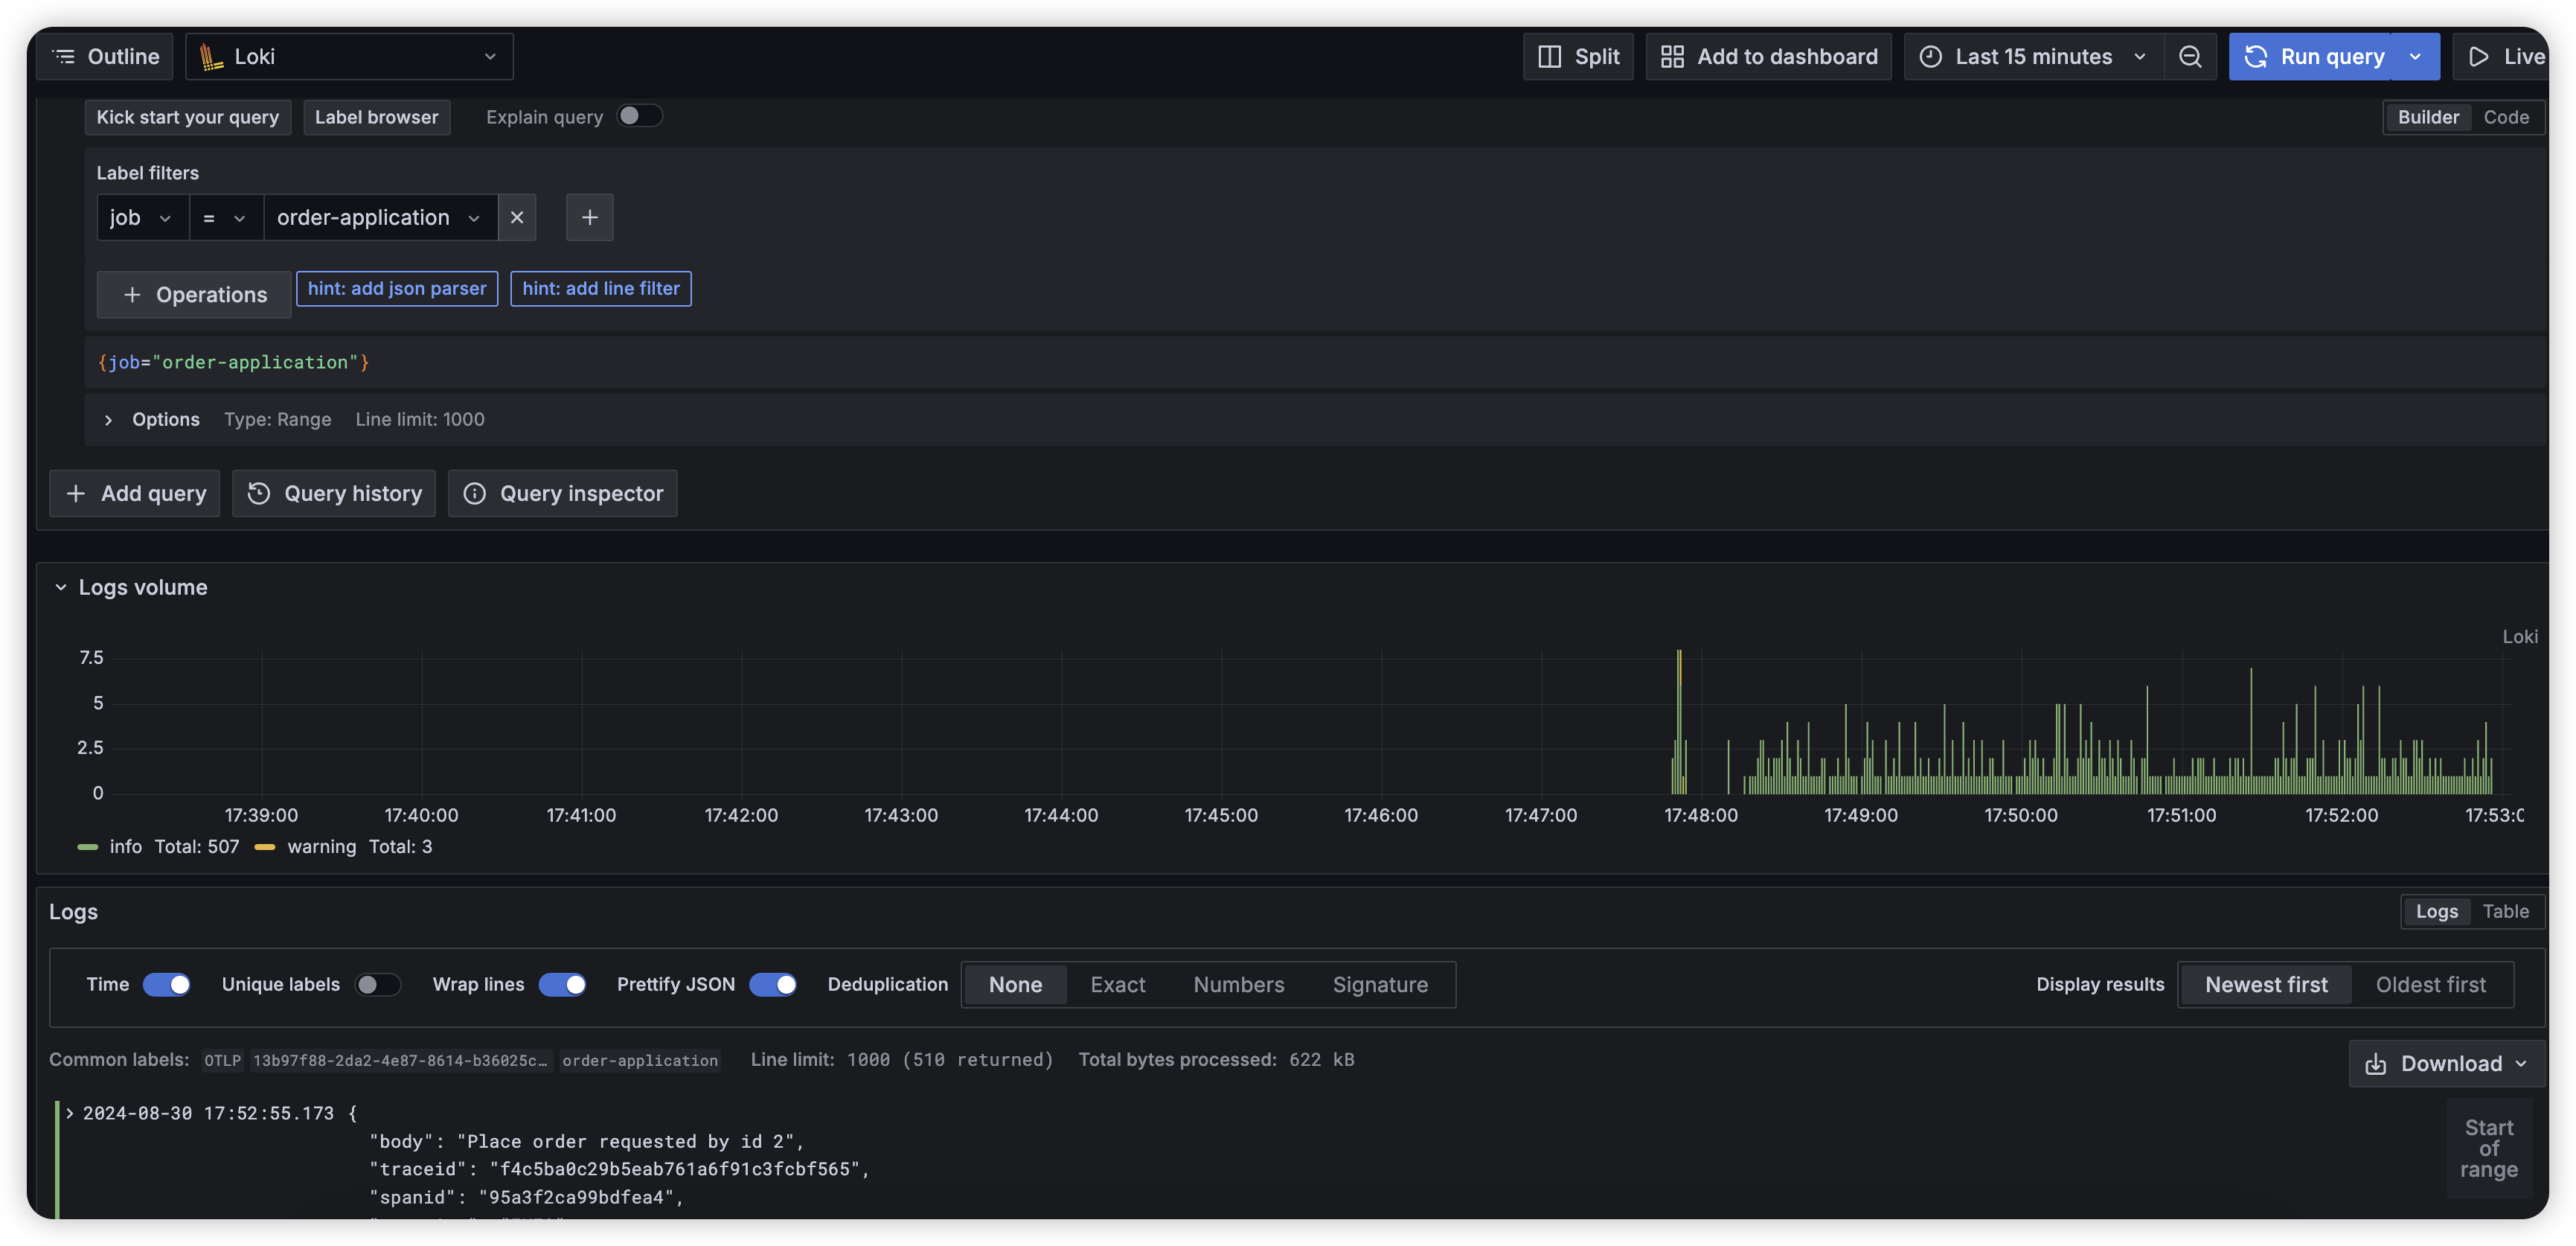Open the Outline panel
The image size is (2576, 1246).
[x=105, y=57]
